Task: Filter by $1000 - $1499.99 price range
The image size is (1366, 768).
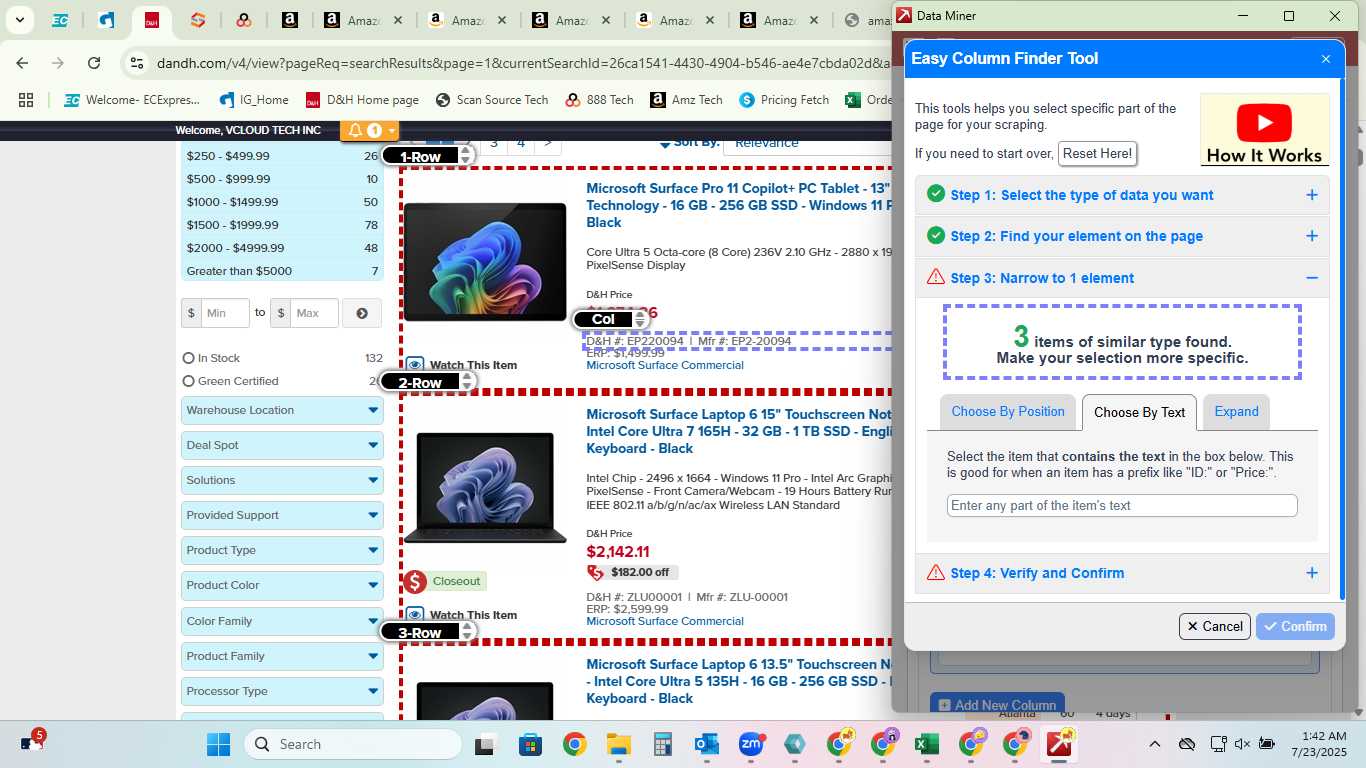Action: point(232,202)
